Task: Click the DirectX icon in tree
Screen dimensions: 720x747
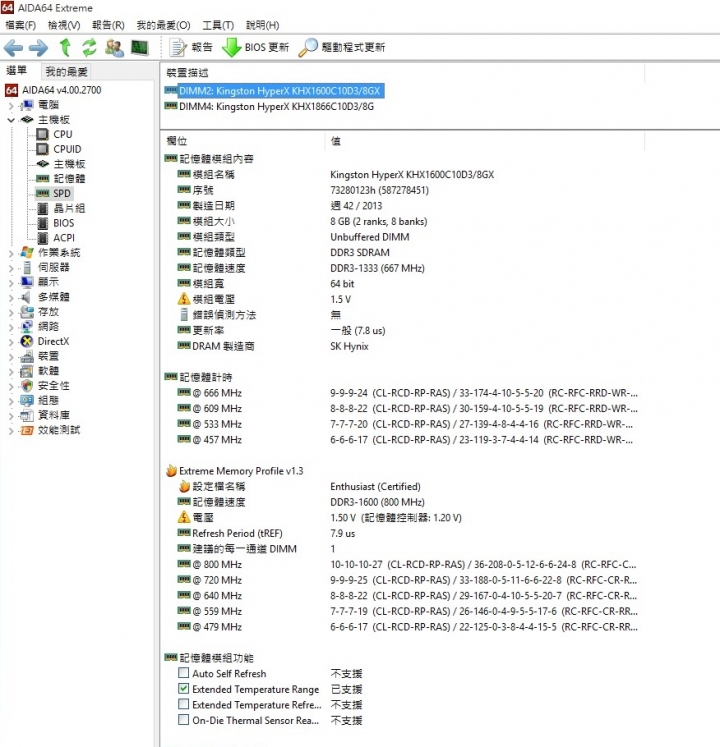Action: coord(27,341)
